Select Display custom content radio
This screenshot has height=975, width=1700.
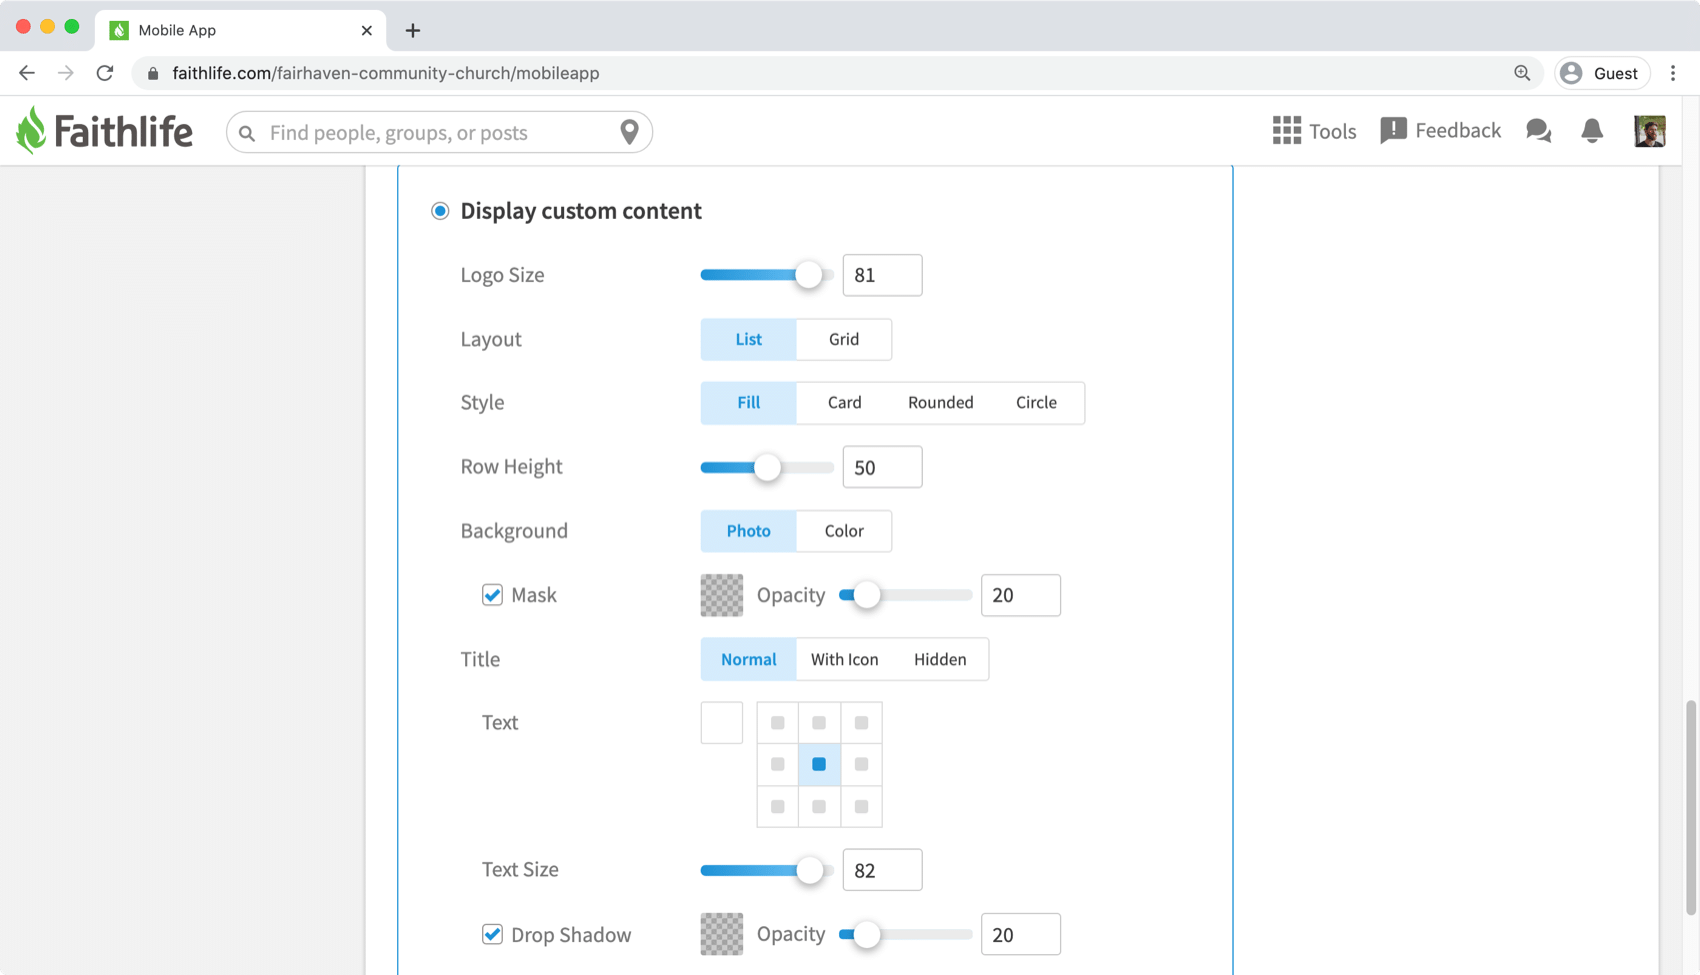pos(440,211)
